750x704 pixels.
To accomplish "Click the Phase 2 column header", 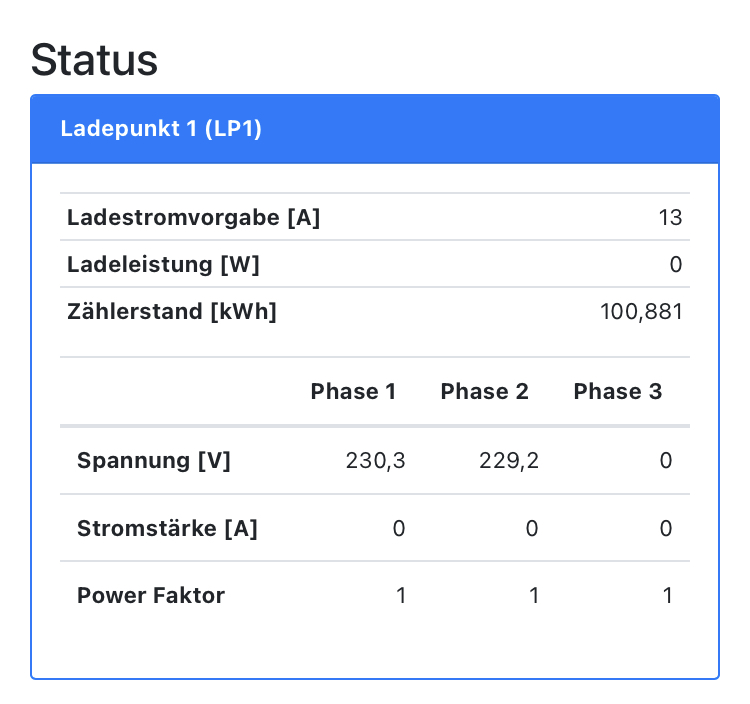I will 484,392.
